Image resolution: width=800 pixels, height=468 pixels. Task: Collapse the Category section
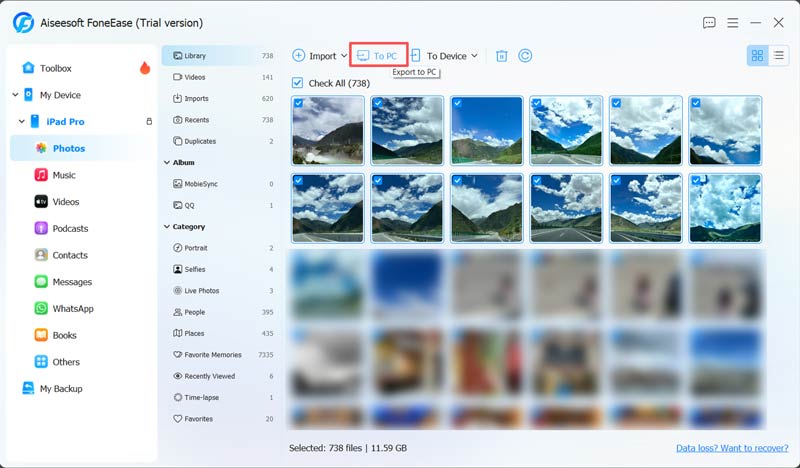(166, 227)
